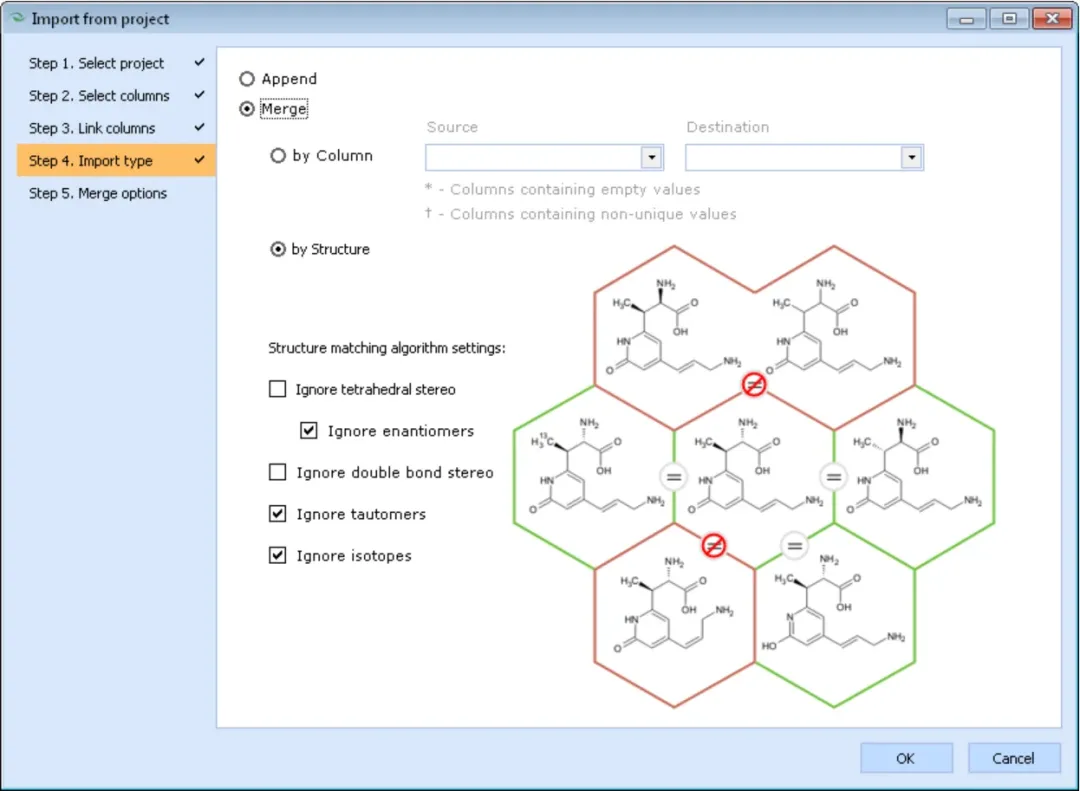Screen dimensions: 1080x791
Task: Click the red not-equal icon between top hexagons
Action: (x=754, y=384)
